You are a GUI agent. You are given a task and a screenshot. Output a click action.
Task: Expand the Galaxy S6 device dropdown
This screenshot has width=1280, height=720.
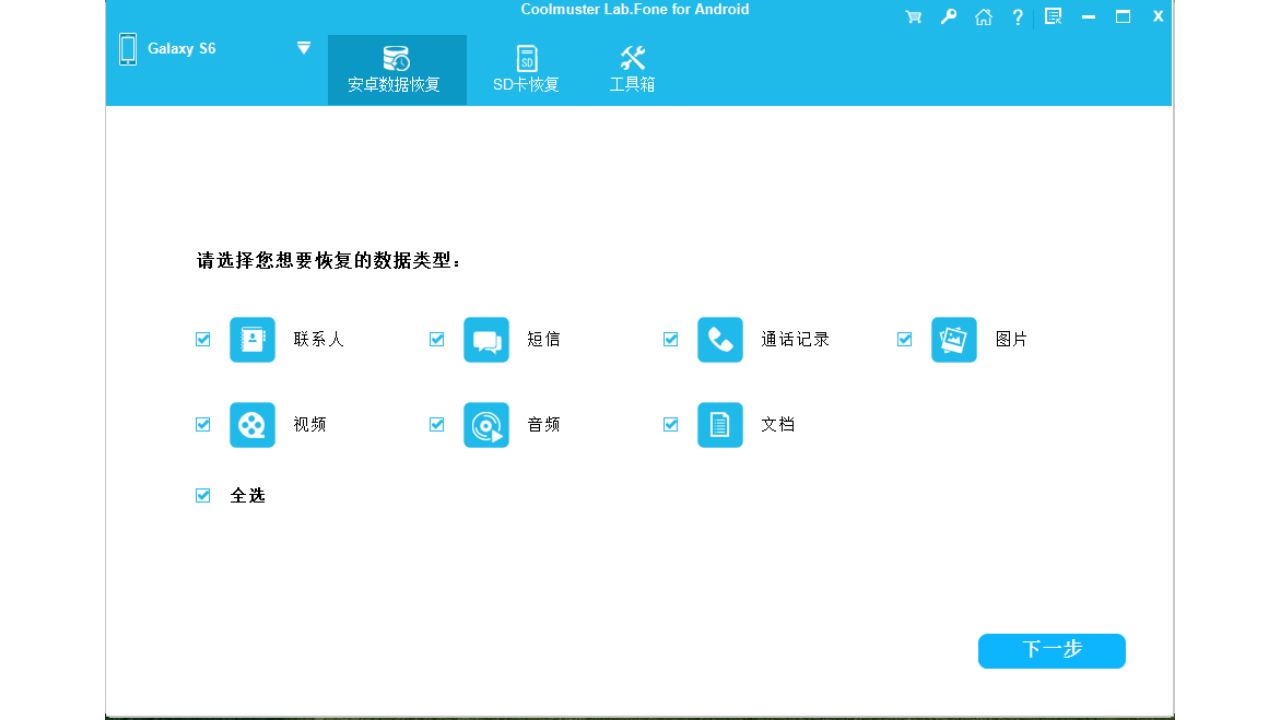302,47
